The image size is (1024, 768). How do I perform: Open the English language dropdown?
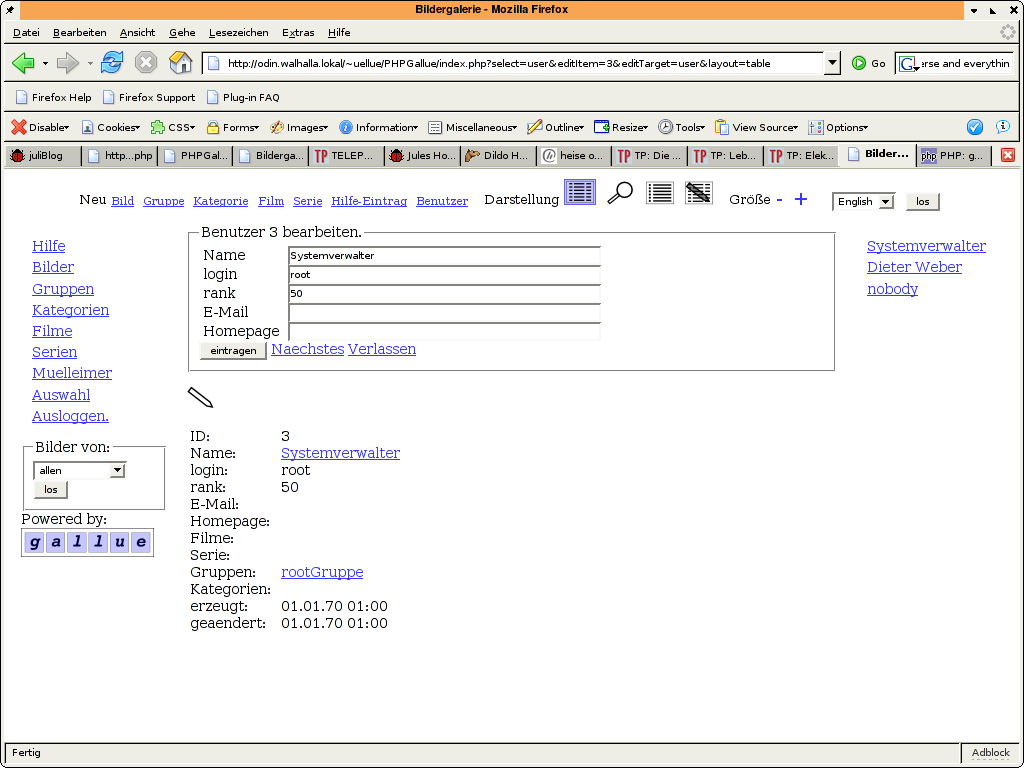tap(863, 202)
